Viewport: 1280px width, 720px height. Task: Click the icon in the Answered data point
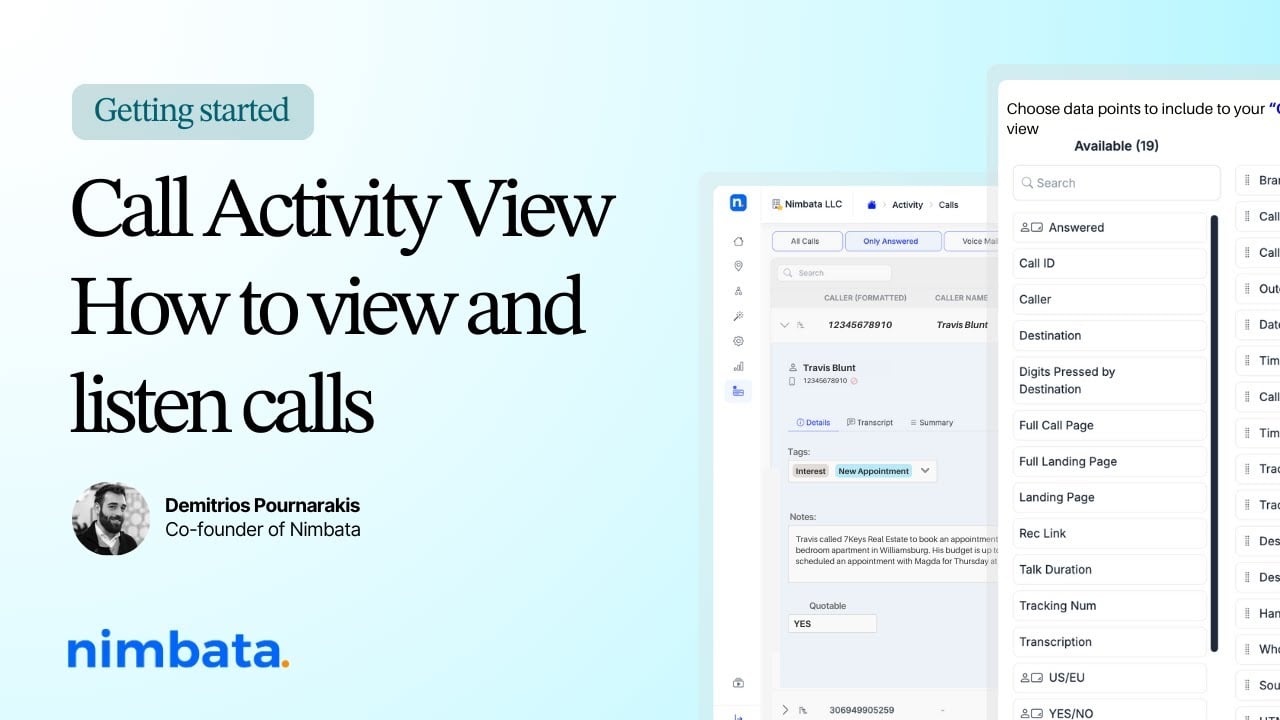(1031, 227)
